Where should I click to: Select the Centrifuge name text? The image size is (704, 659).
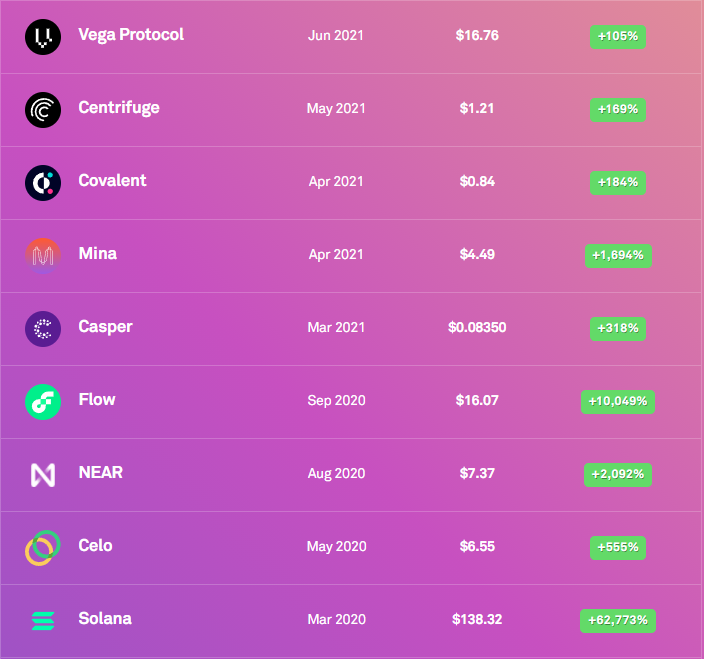[119, 108]
